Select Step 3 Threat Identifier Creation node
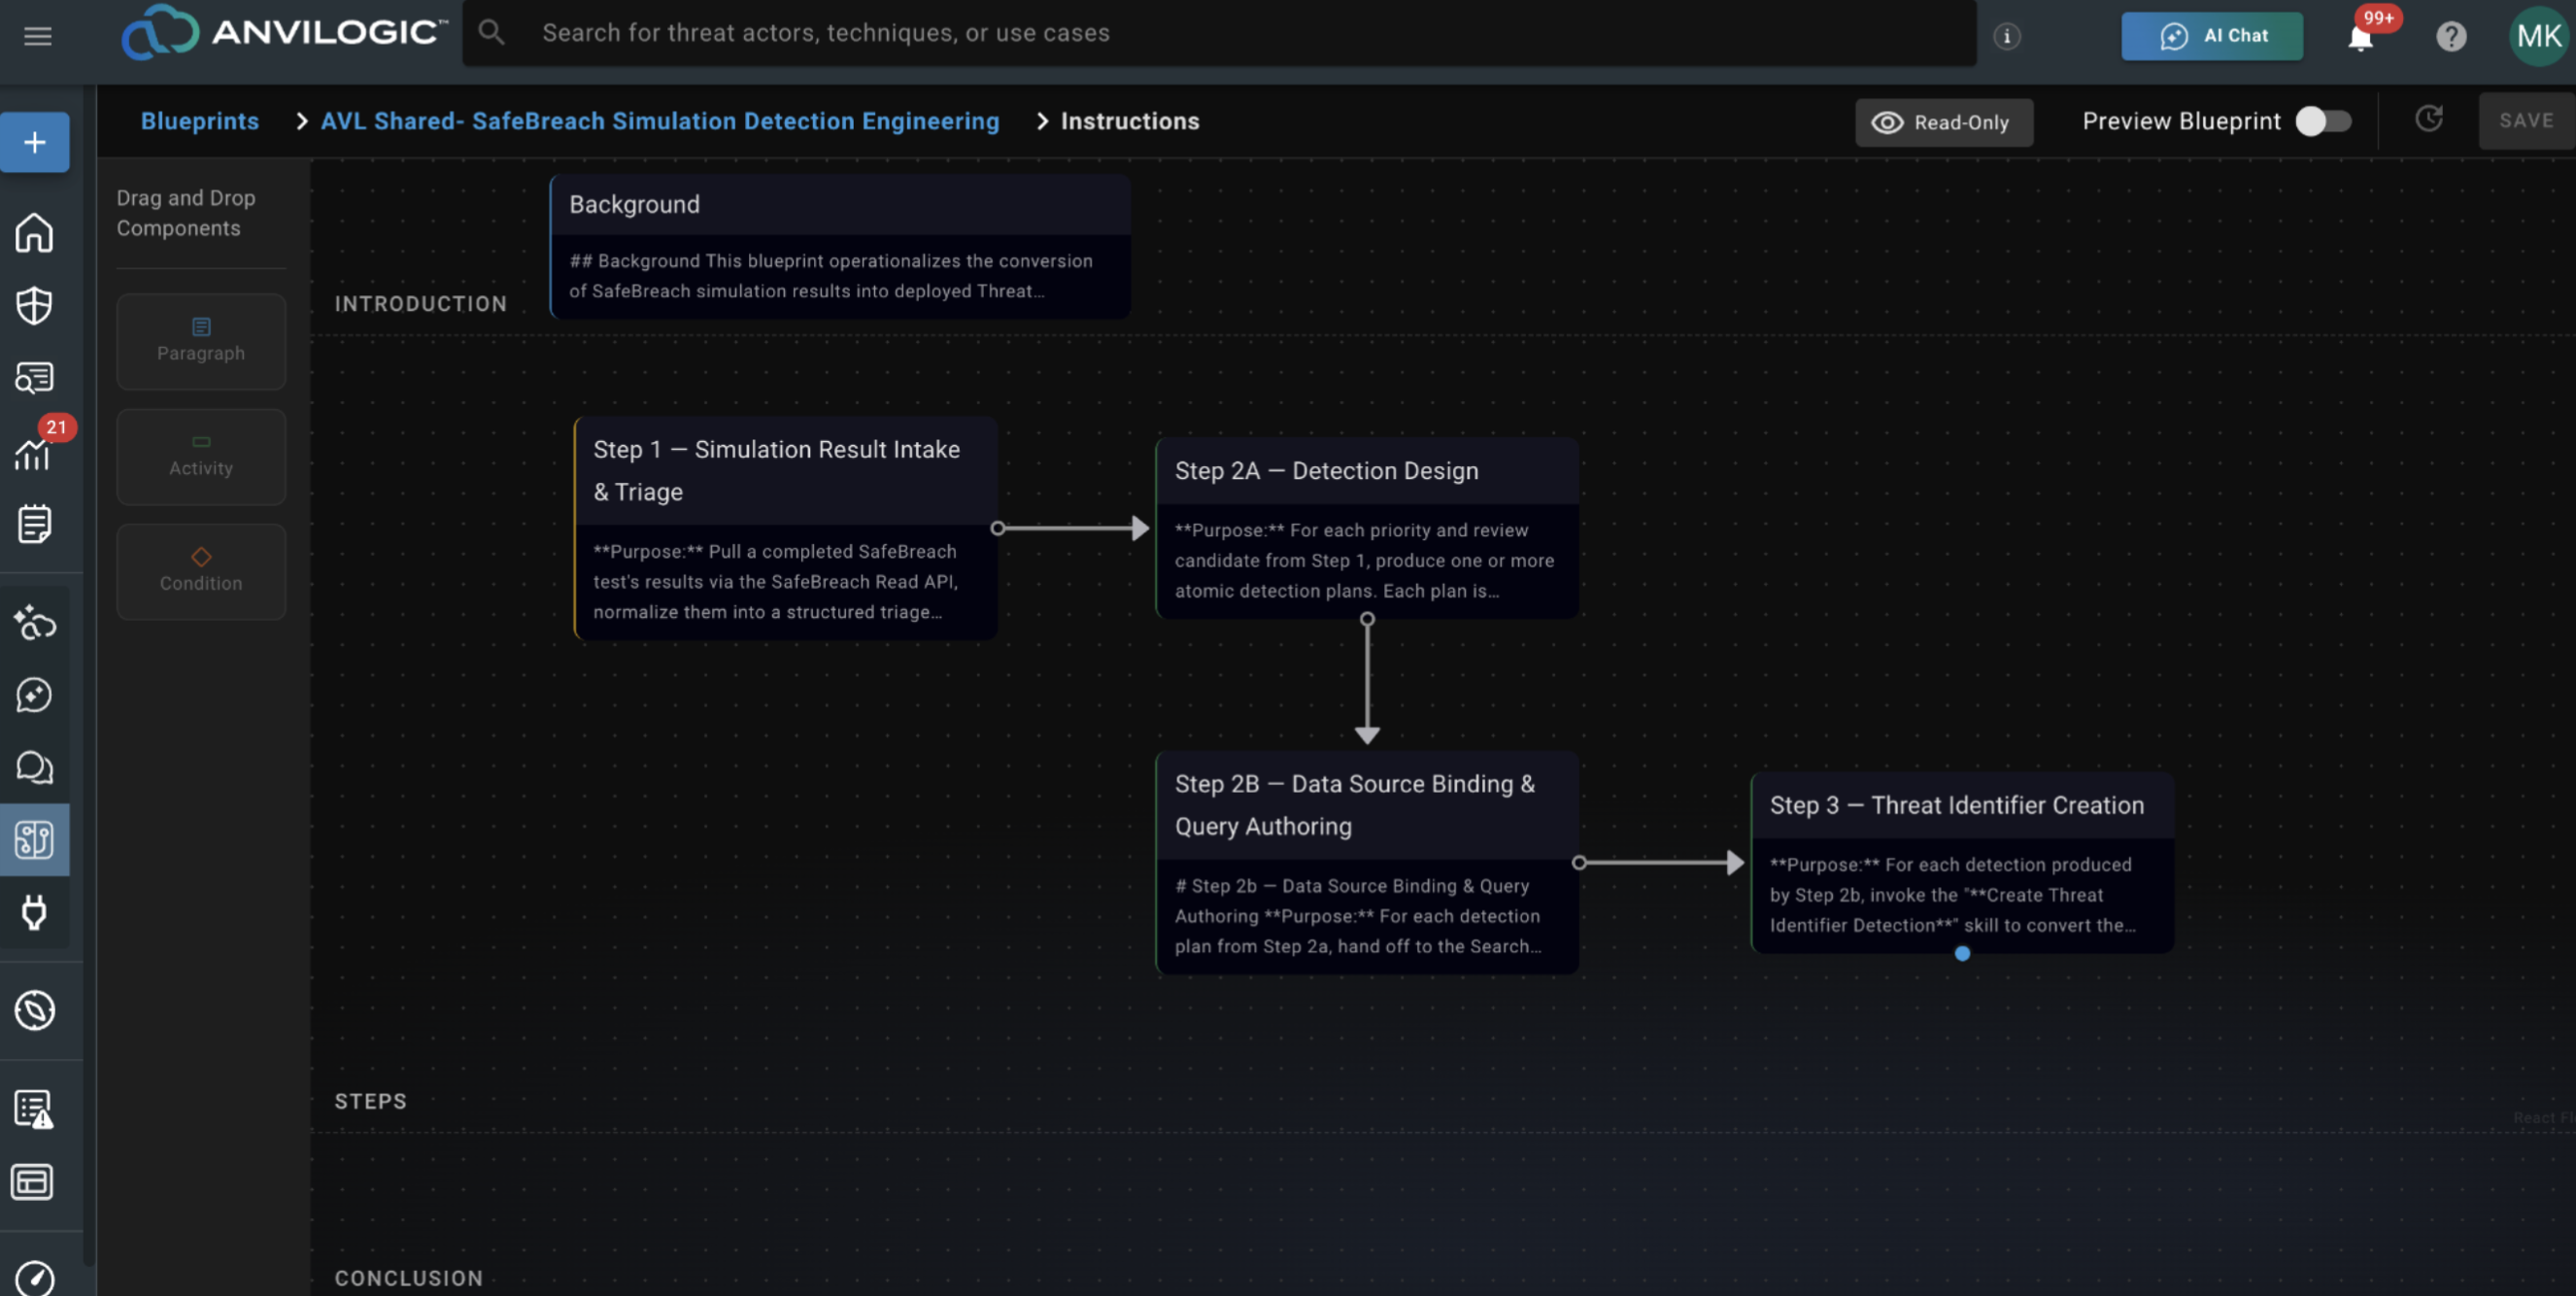2576x1296 pixels. point(1962,861)
